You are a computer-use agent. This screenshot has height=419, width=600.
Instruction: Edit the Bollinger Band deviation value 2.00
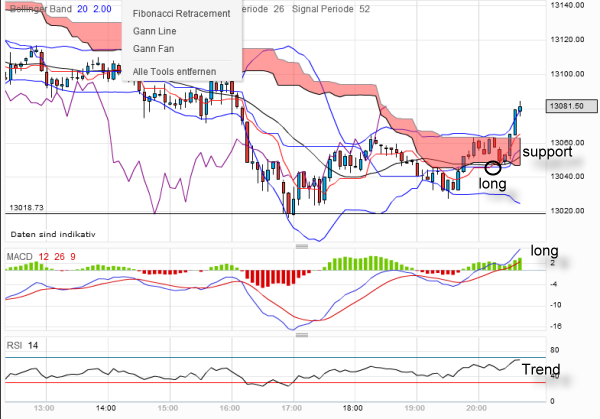point(103,9)
